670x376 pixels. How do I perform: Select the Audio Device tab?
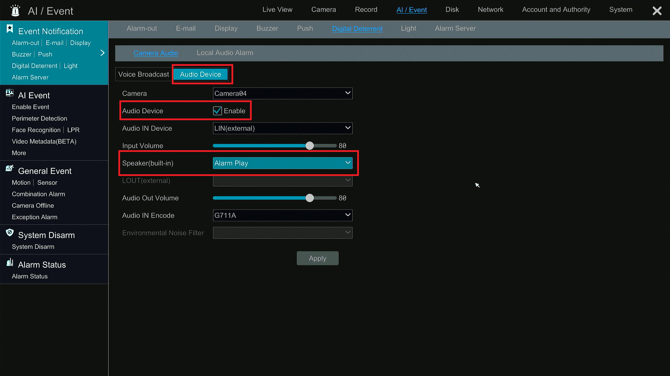tap(200, 74)
